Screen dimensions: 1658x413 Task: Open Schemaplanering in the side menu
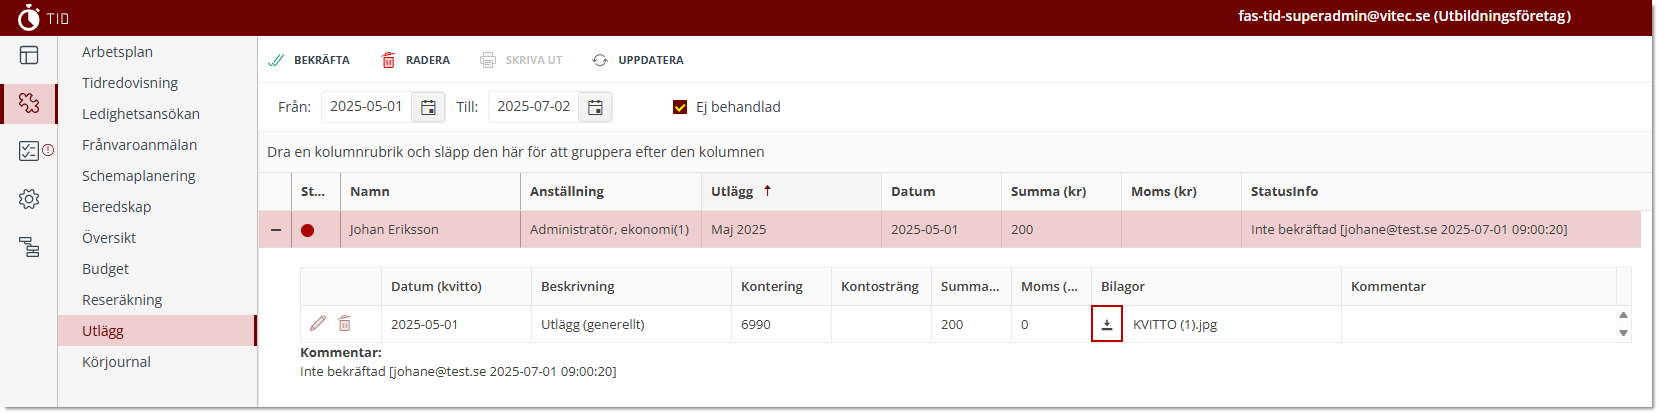(x=139, y=176)
